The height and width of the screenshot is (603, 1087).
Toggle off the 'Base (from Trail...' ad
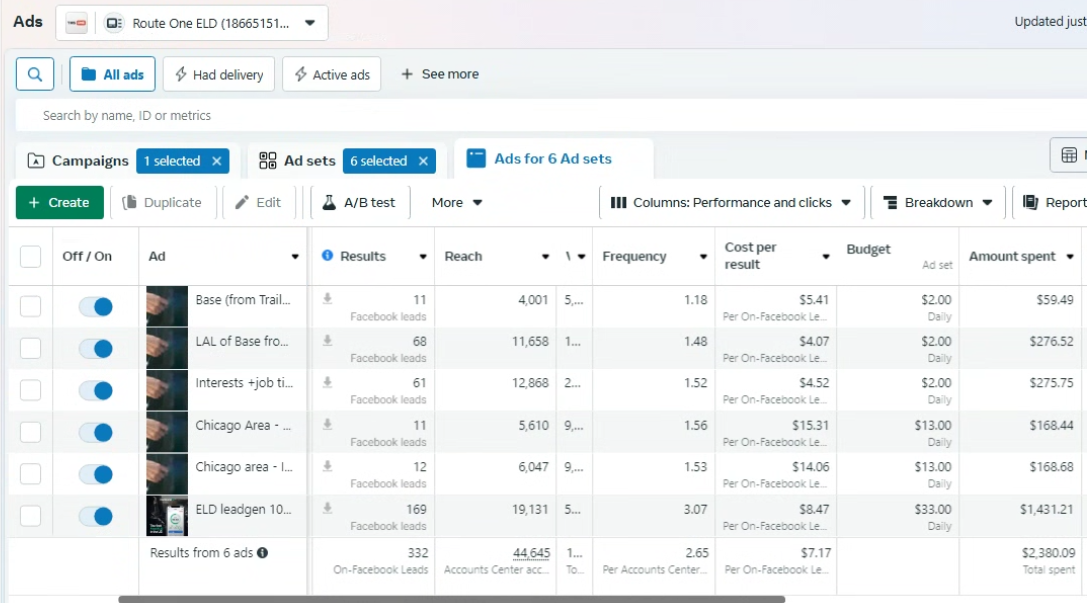[x=96, y=307]
